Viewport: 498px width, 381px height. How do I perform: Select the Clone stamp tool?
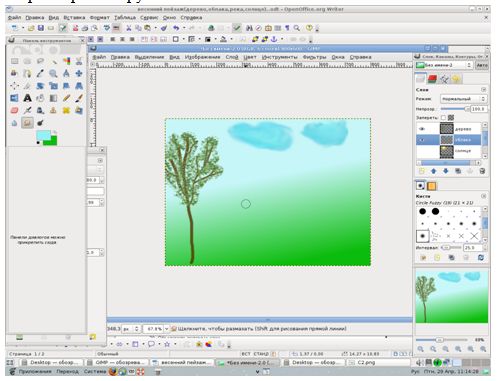[53, 110]
